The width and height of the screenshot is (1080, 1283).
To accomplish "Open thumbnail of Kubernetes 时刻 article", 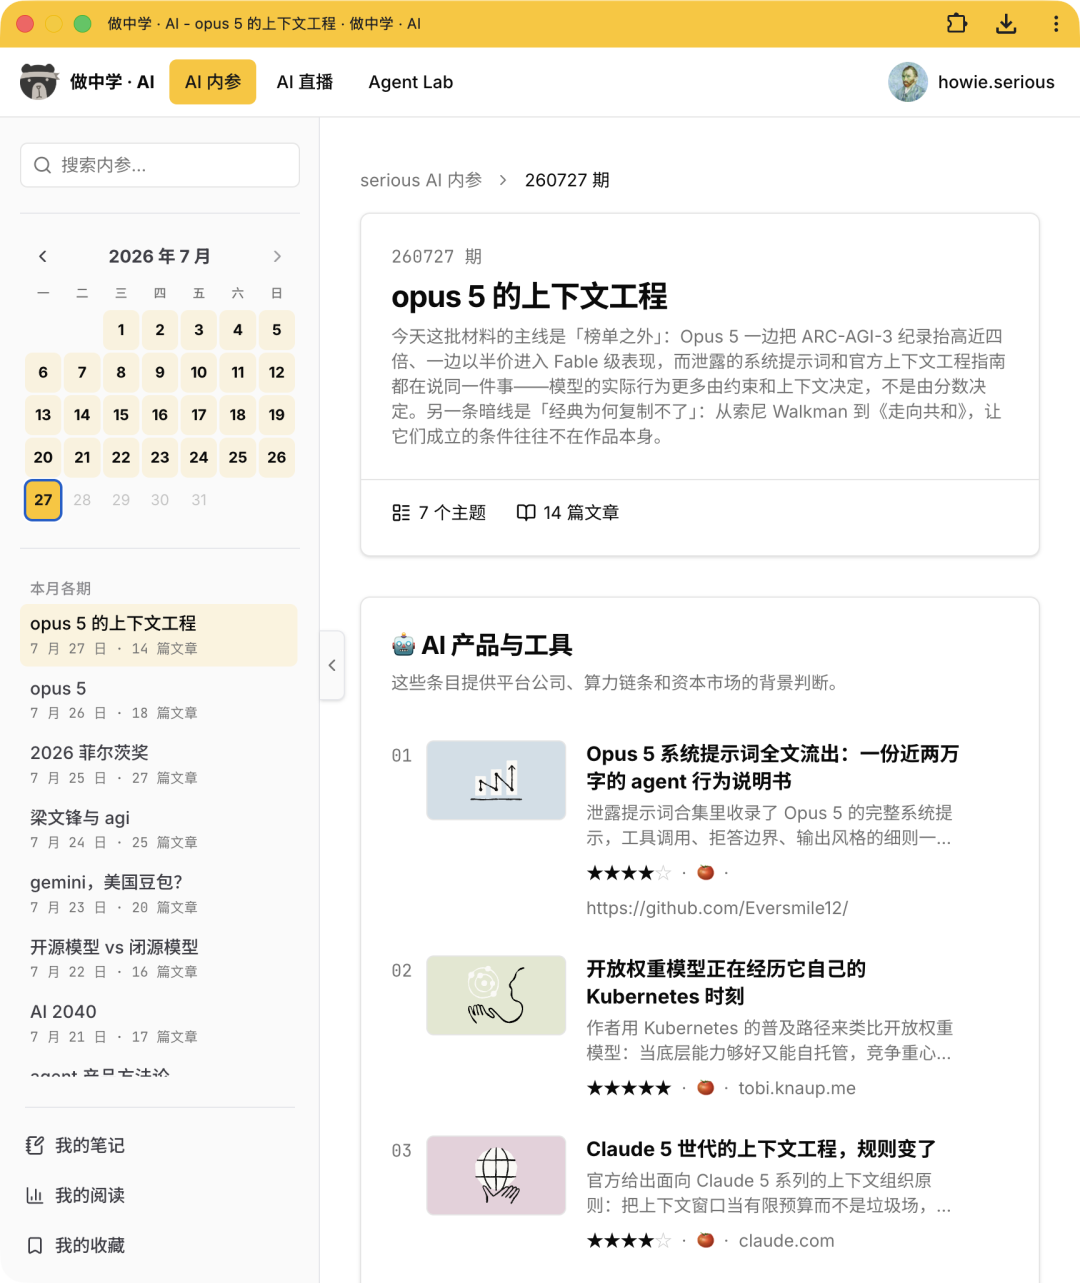I will pyautogui.click(x=496, y=995).
